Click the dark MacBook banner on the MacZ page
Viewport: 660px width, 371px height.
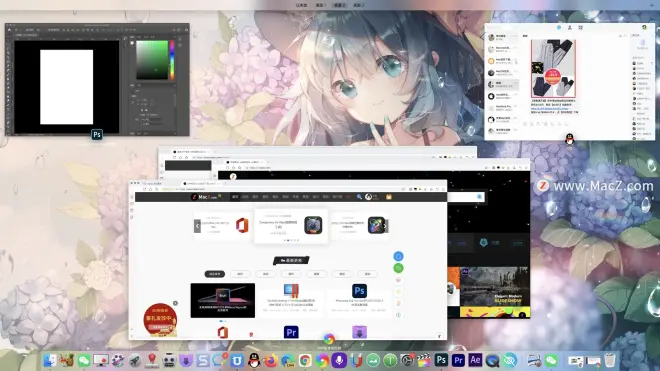tap(223, 300)
